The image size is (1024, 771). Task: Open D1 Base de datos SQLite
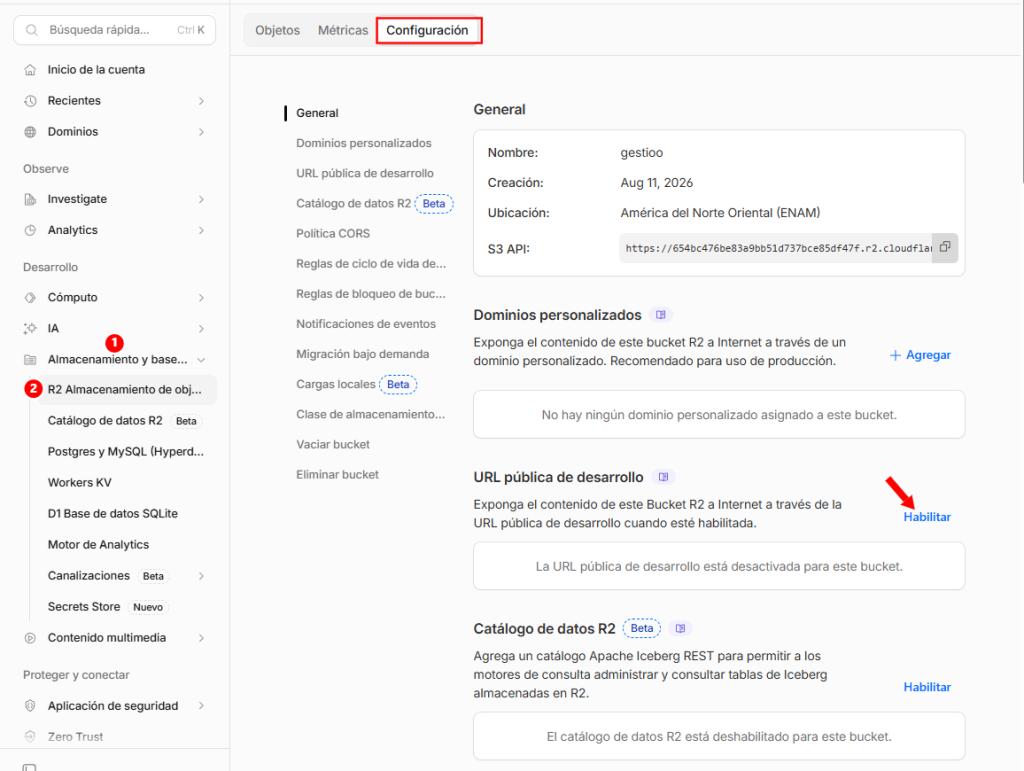(112, 514)
